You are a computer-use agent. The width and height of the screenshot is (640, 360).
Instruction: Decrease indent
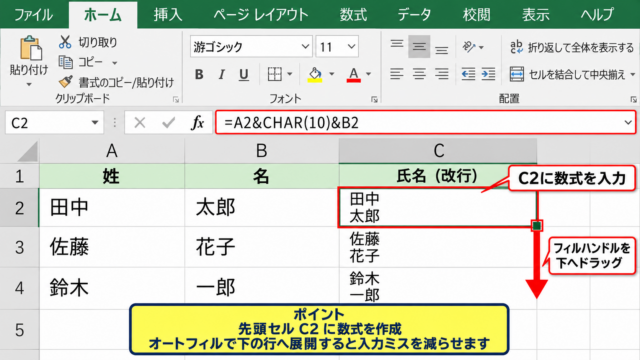(x=468, y=74)
